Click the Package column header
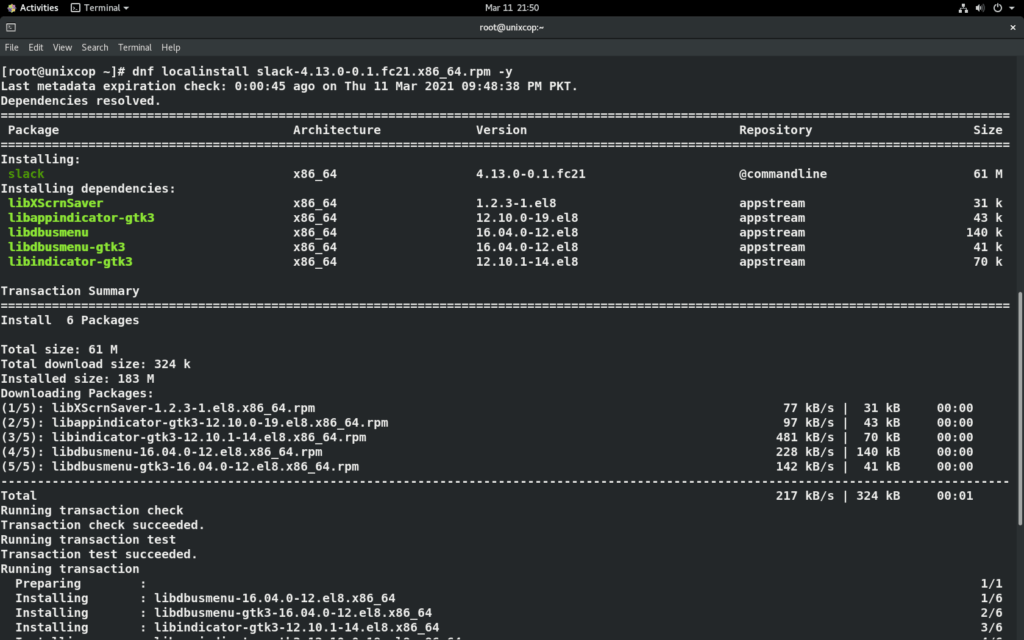The width and height of the screenshot is (1024, 640). coord(33,130)
